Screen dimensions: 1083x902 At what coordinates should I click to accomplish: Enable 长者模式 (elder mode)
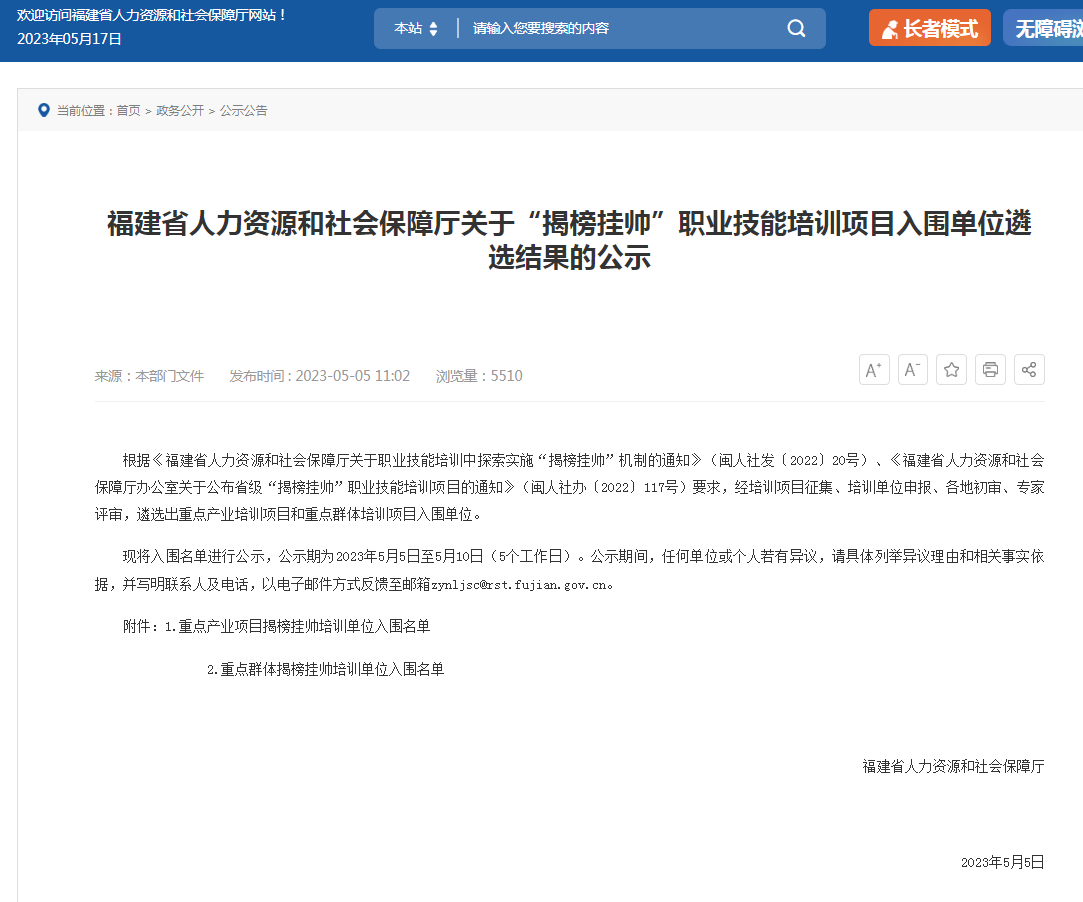(929, 28)
